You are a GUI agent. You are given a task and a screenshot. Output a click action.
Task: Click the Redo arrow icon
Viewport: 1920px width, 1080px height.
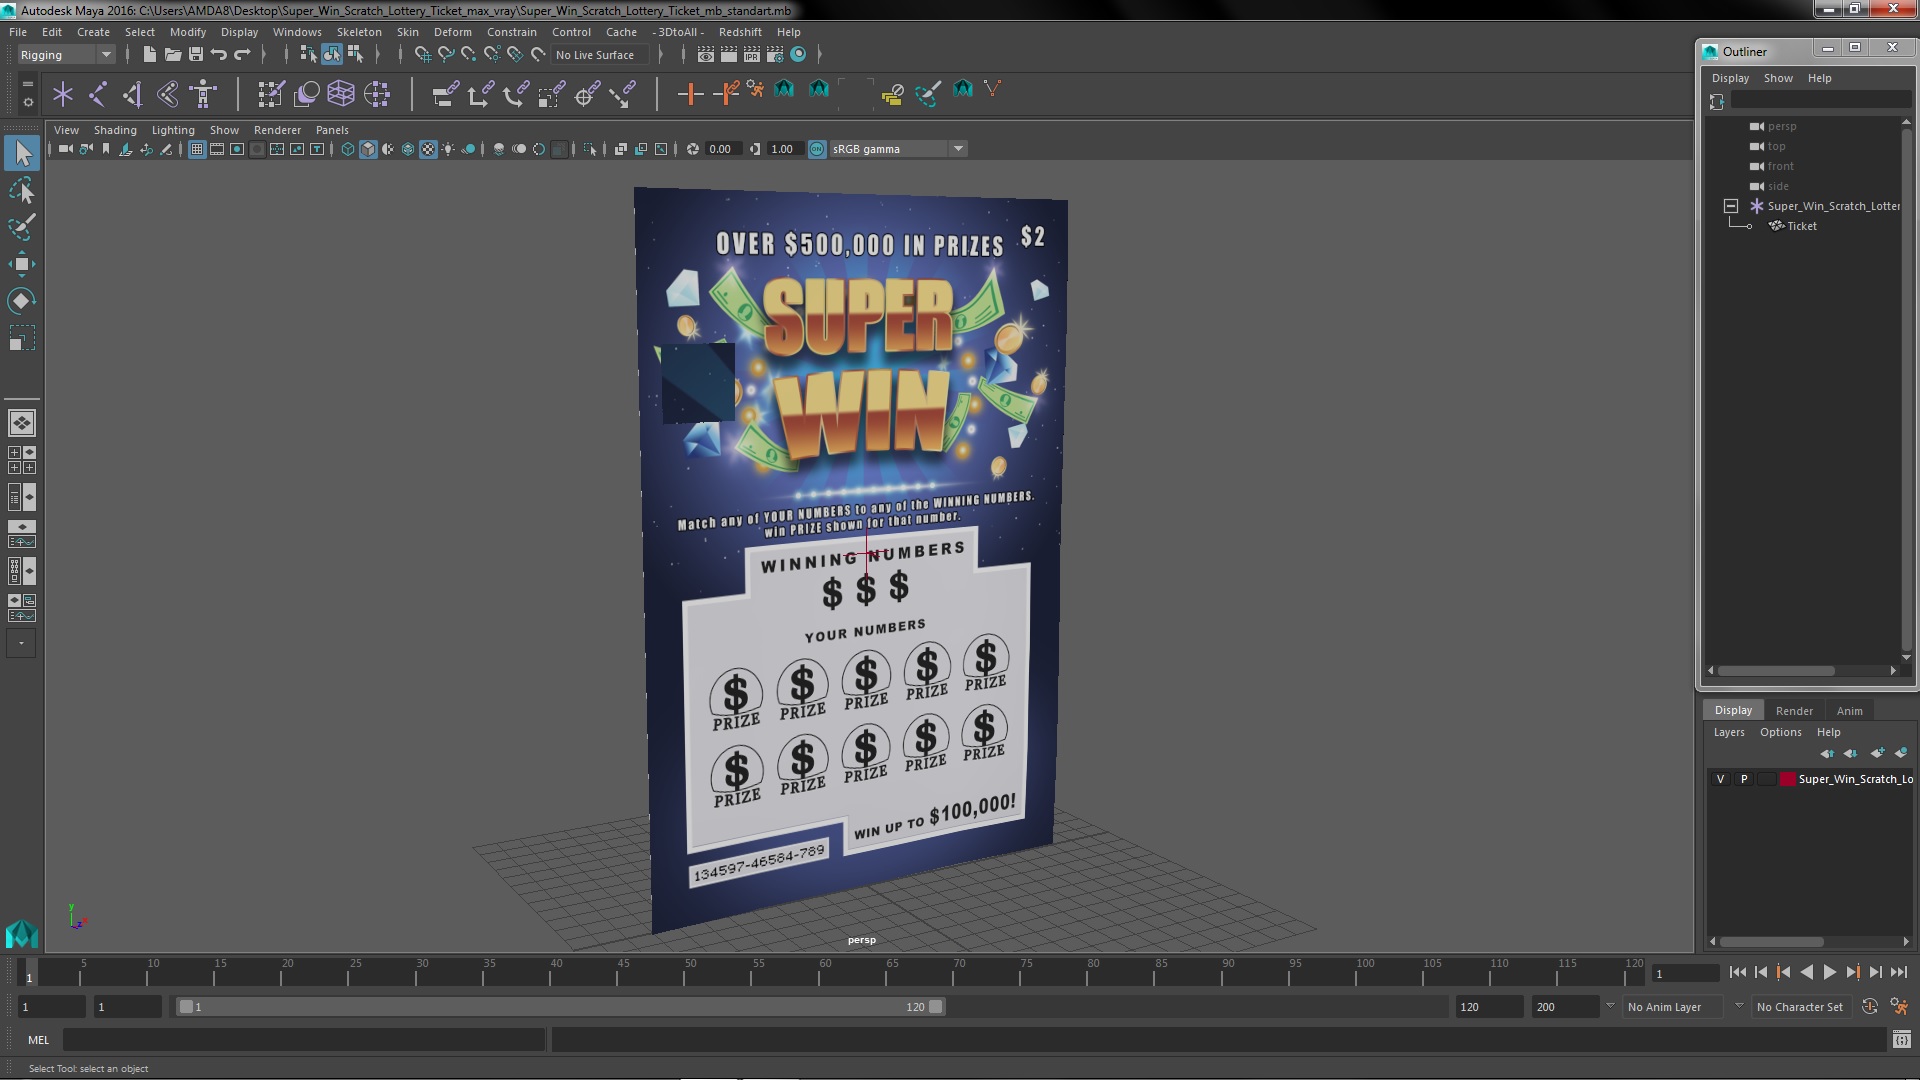click(x=242, y=55)
